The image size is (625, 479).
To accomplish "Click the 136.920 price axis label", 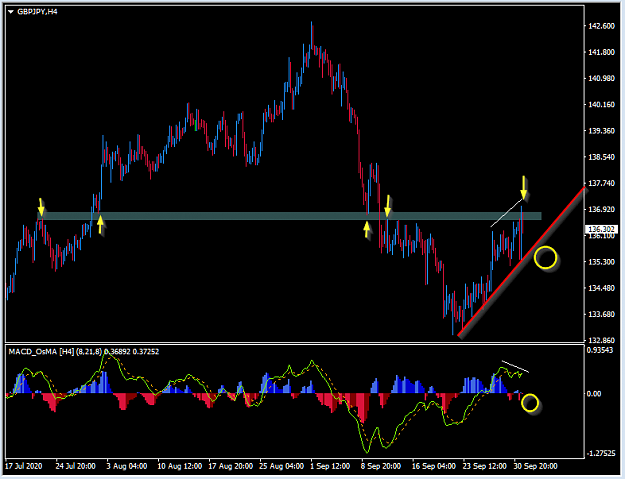I will tap(601, 210).
